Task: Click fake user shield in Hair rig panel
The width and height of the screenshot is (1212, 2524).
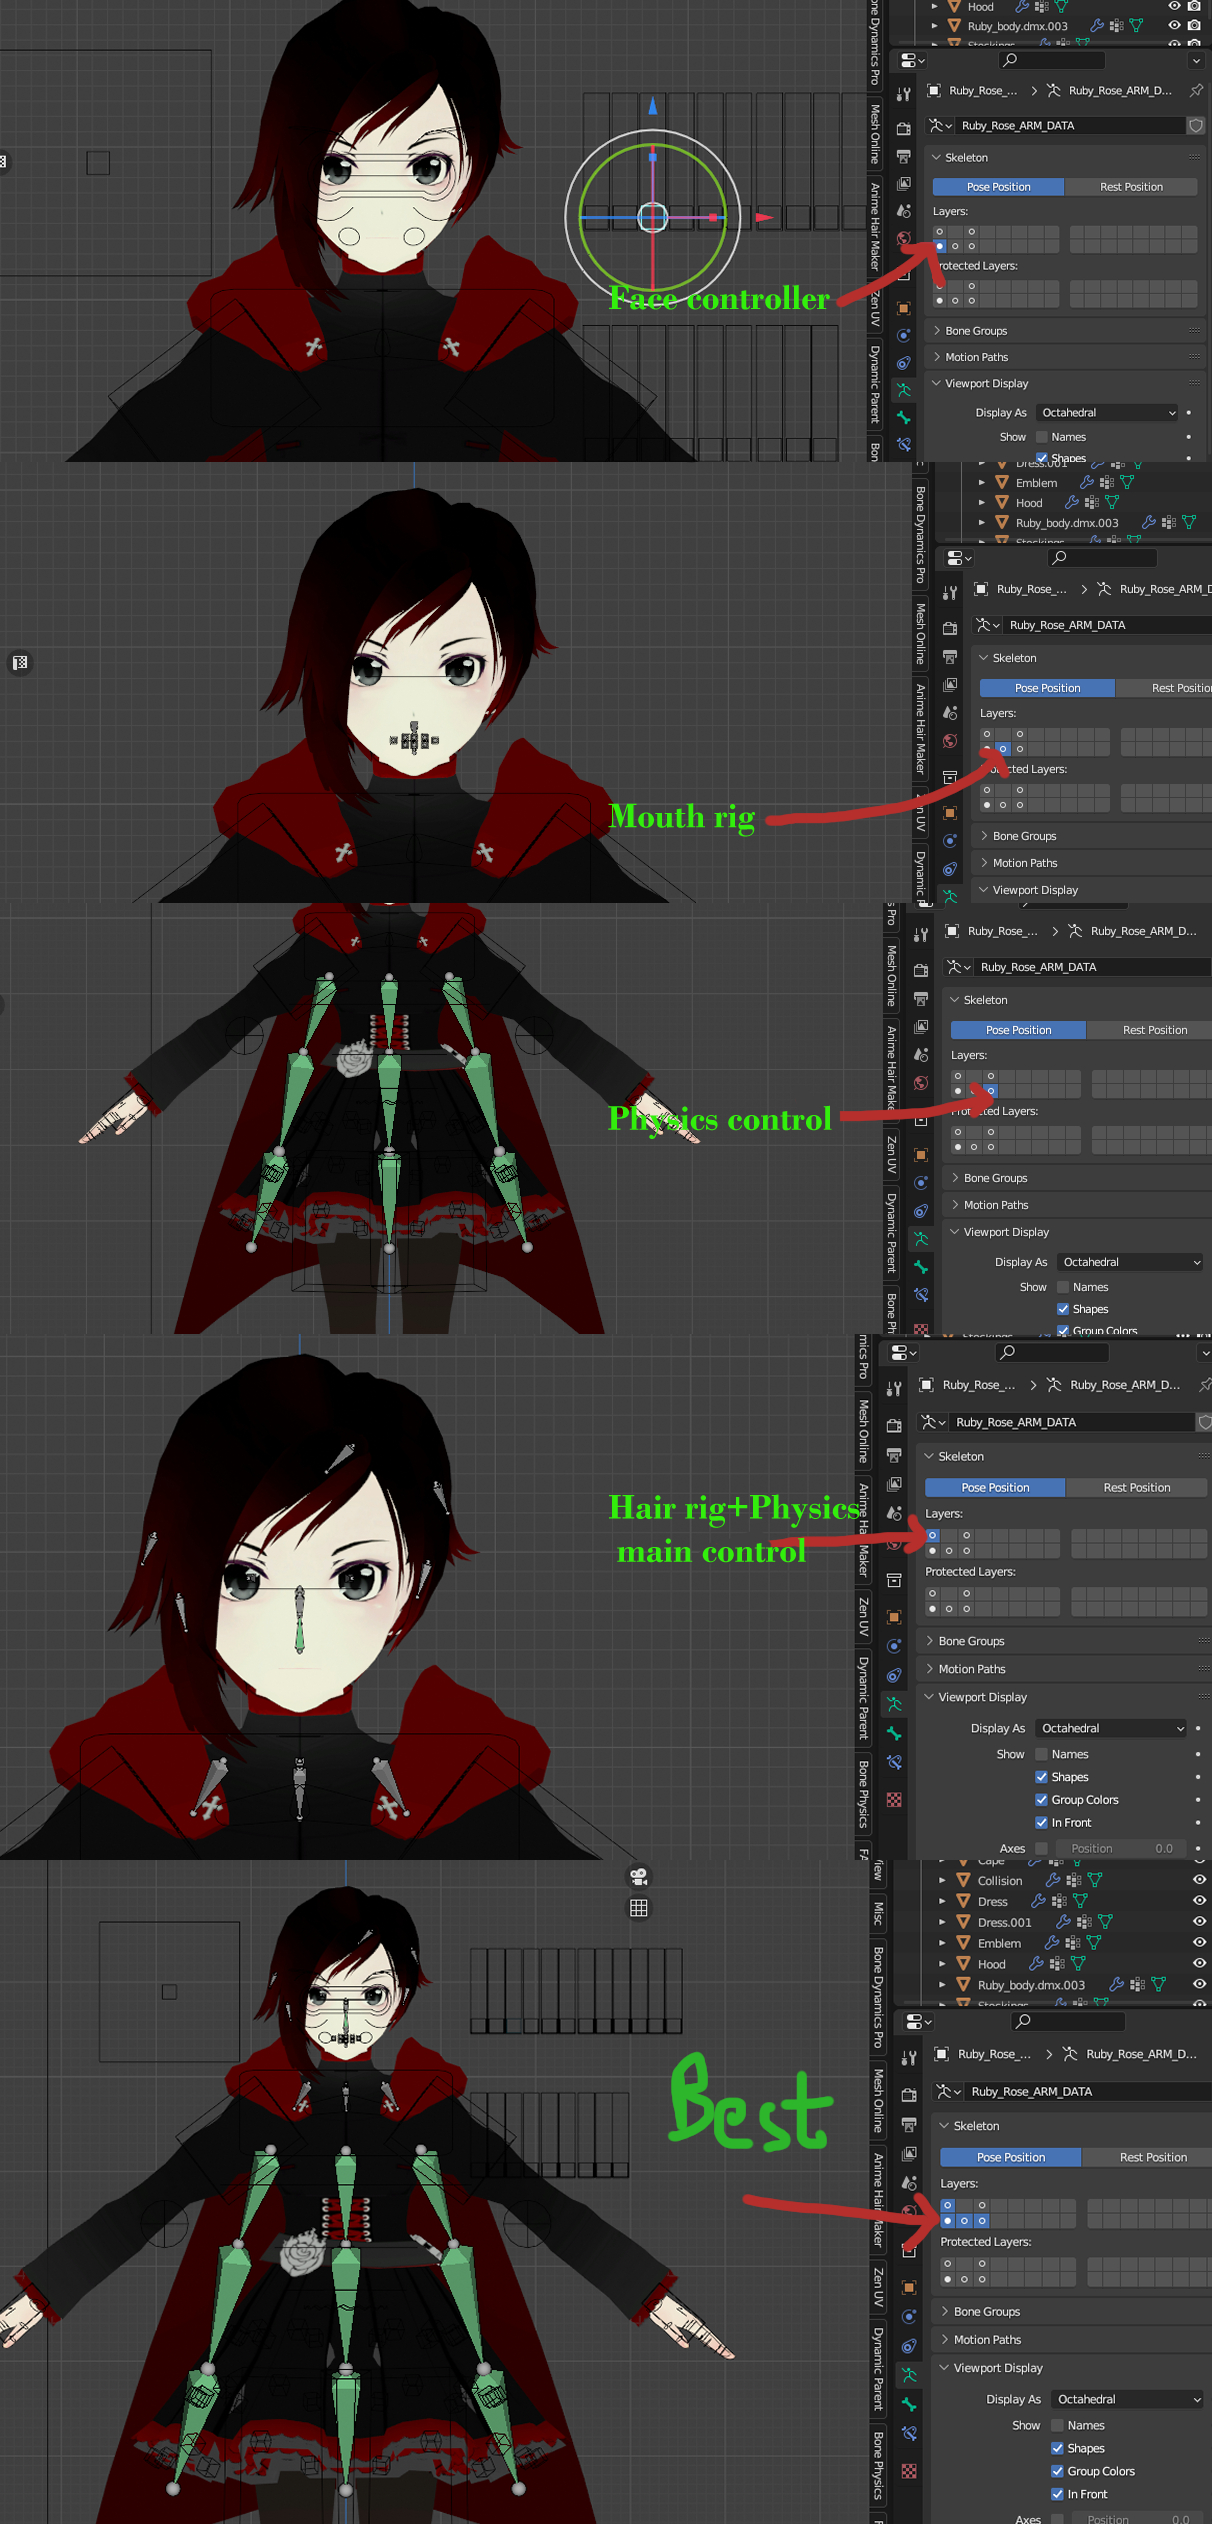Action: [x=1205, y=1422]
